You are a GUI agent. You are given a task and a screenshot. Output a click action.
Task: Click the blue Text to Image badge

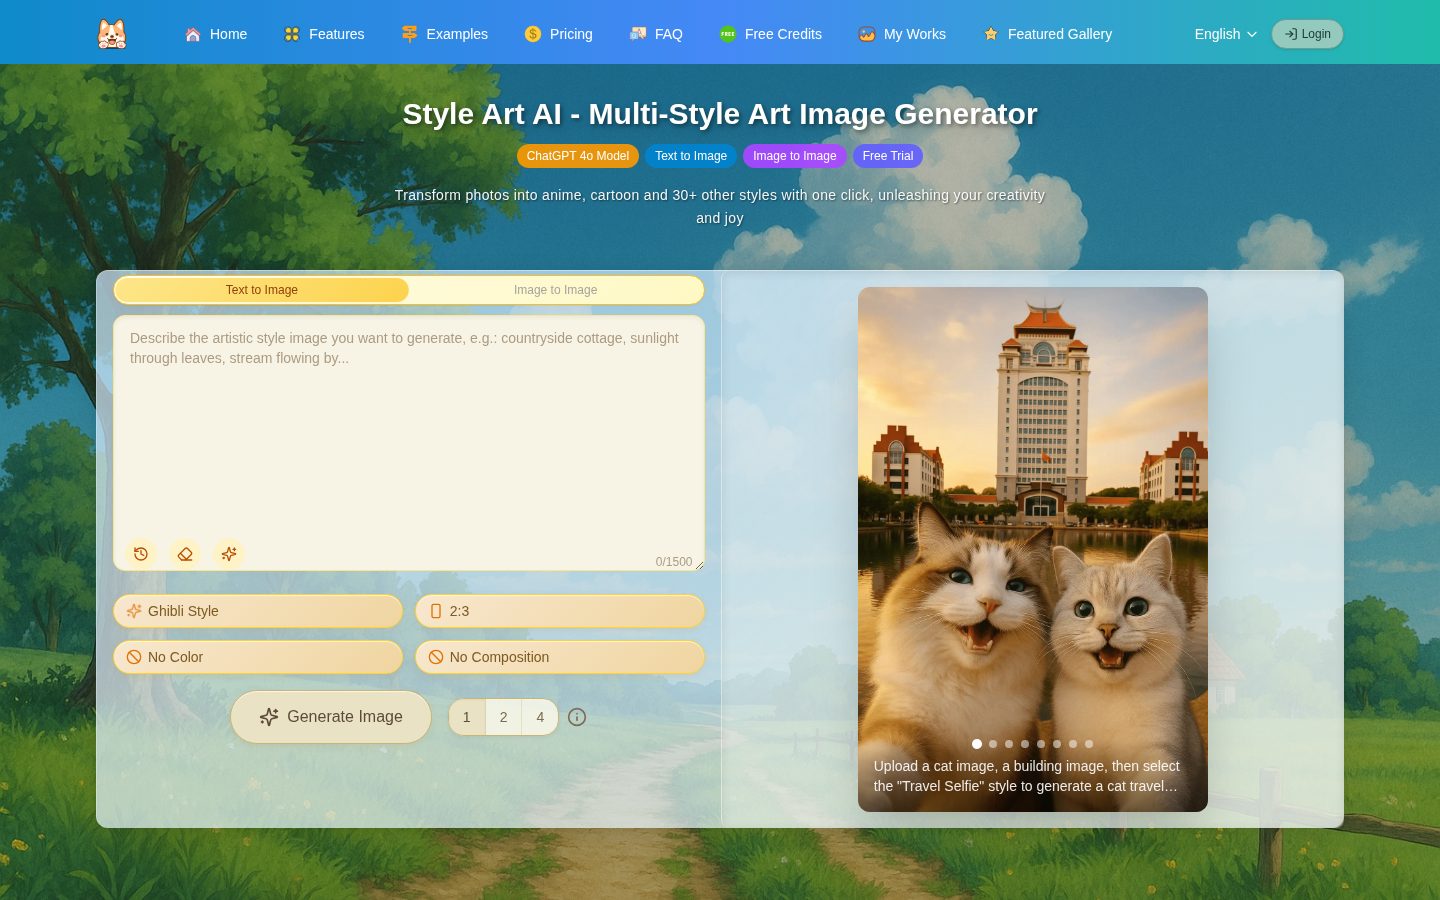tap(691, 156)
